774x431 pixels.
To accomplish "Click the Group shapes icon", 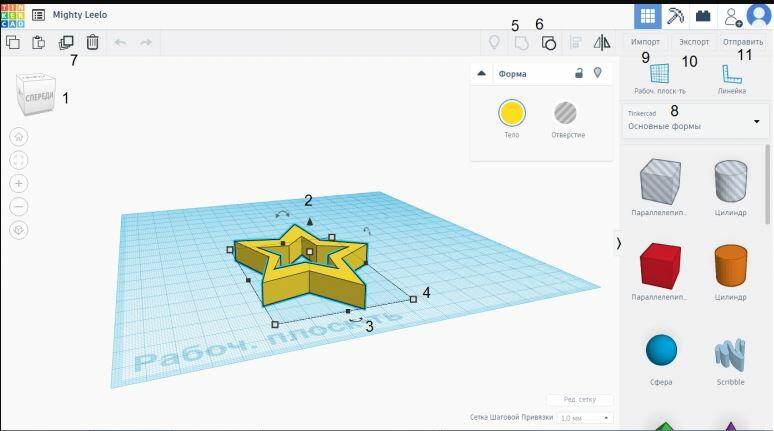I will pos(521,43).
